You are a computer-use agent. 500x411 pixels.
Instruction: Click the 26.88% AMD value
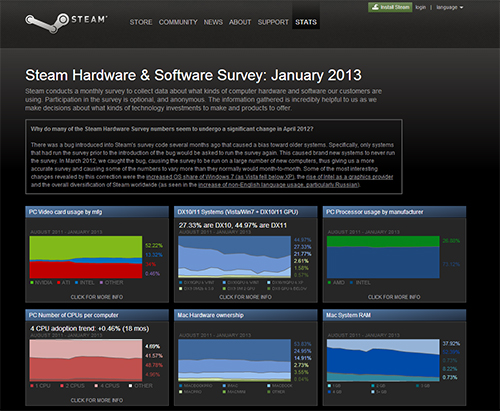click(451, 241)
